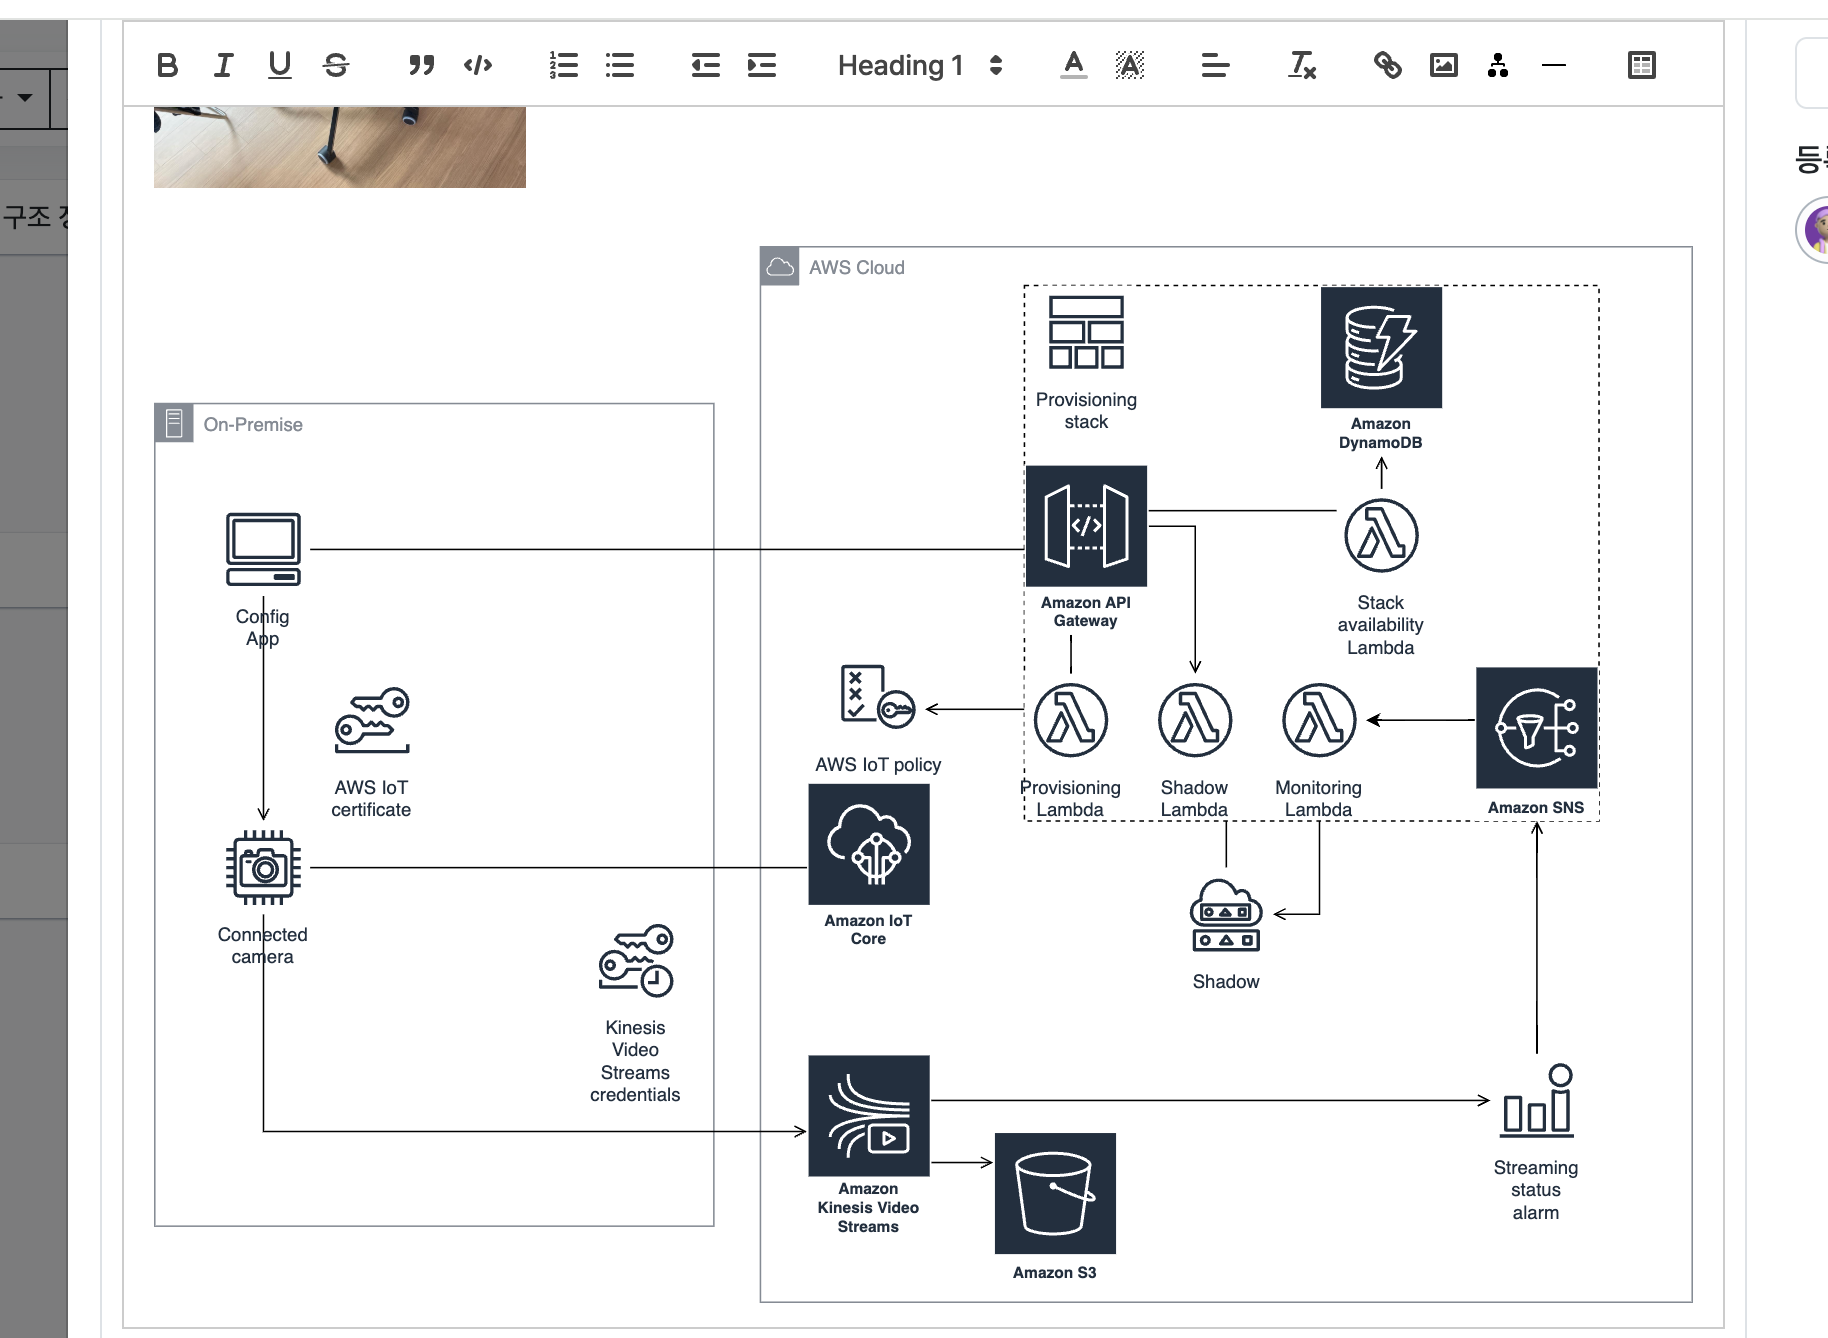Insert a table

(x=1642, y=66)
